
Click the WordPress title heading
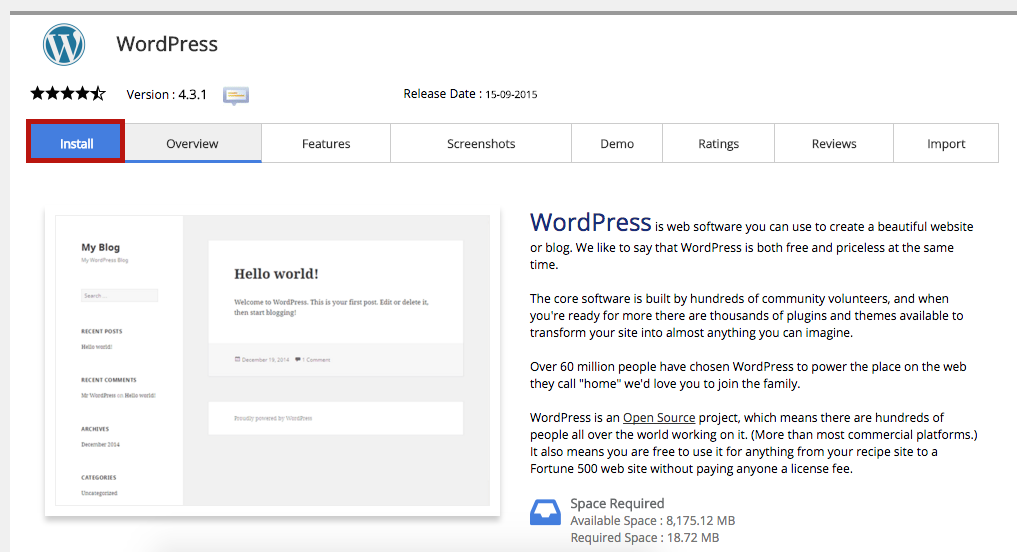pos(167,44)
